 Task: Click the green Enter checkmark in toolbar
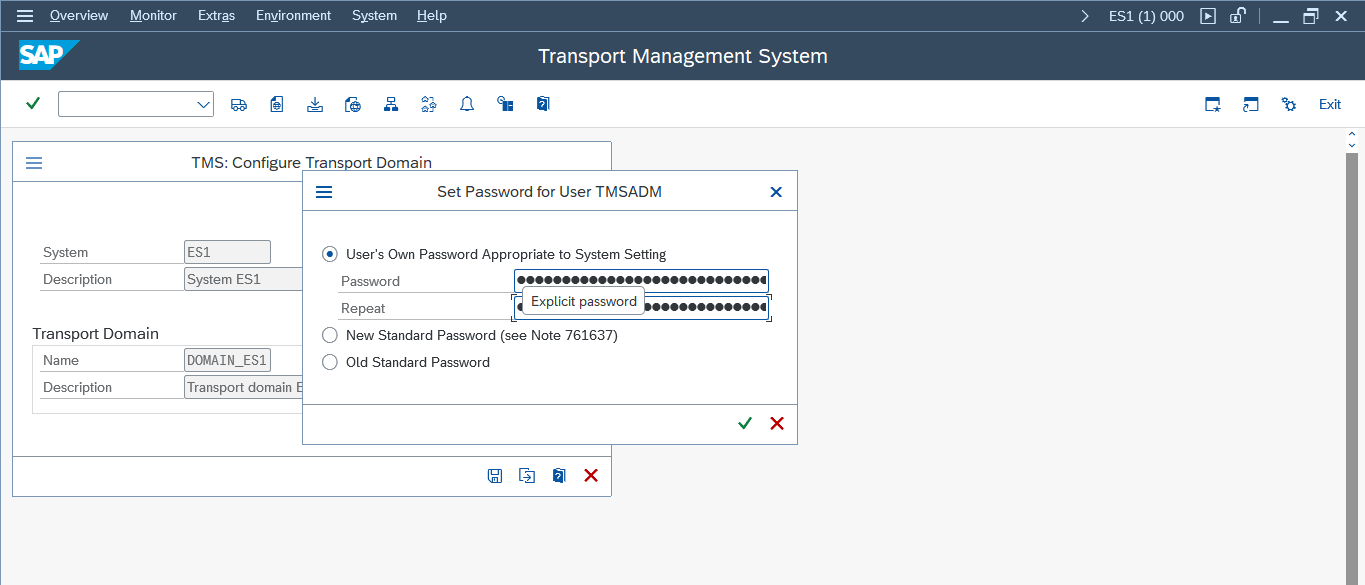click(33, 104)
